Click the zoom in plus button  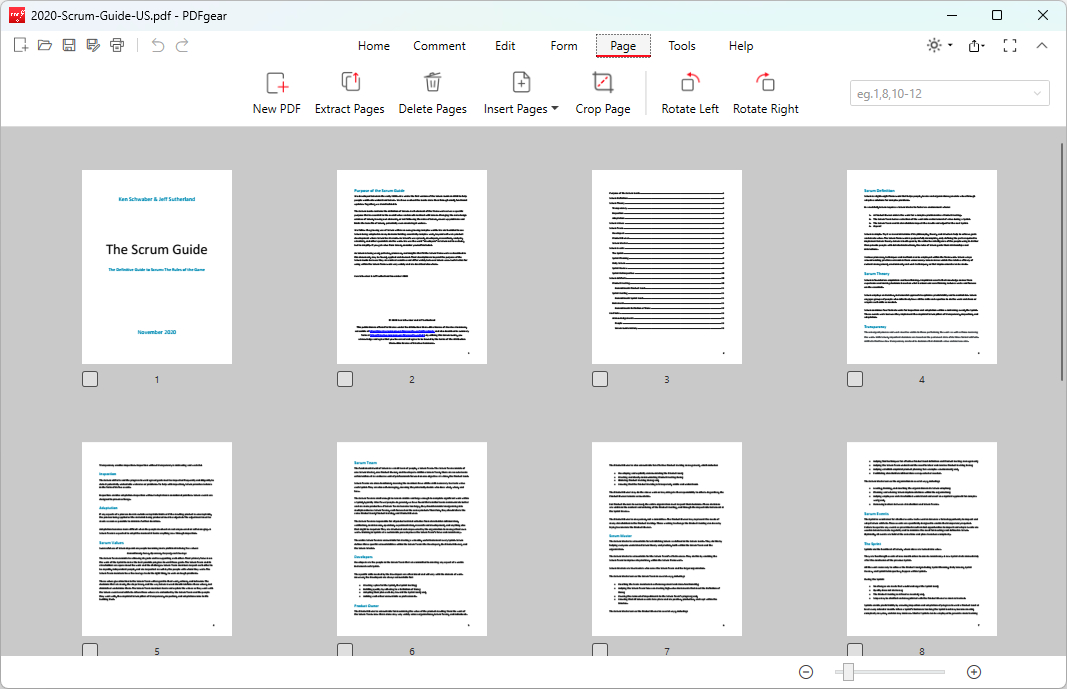(x=973, y=672)
